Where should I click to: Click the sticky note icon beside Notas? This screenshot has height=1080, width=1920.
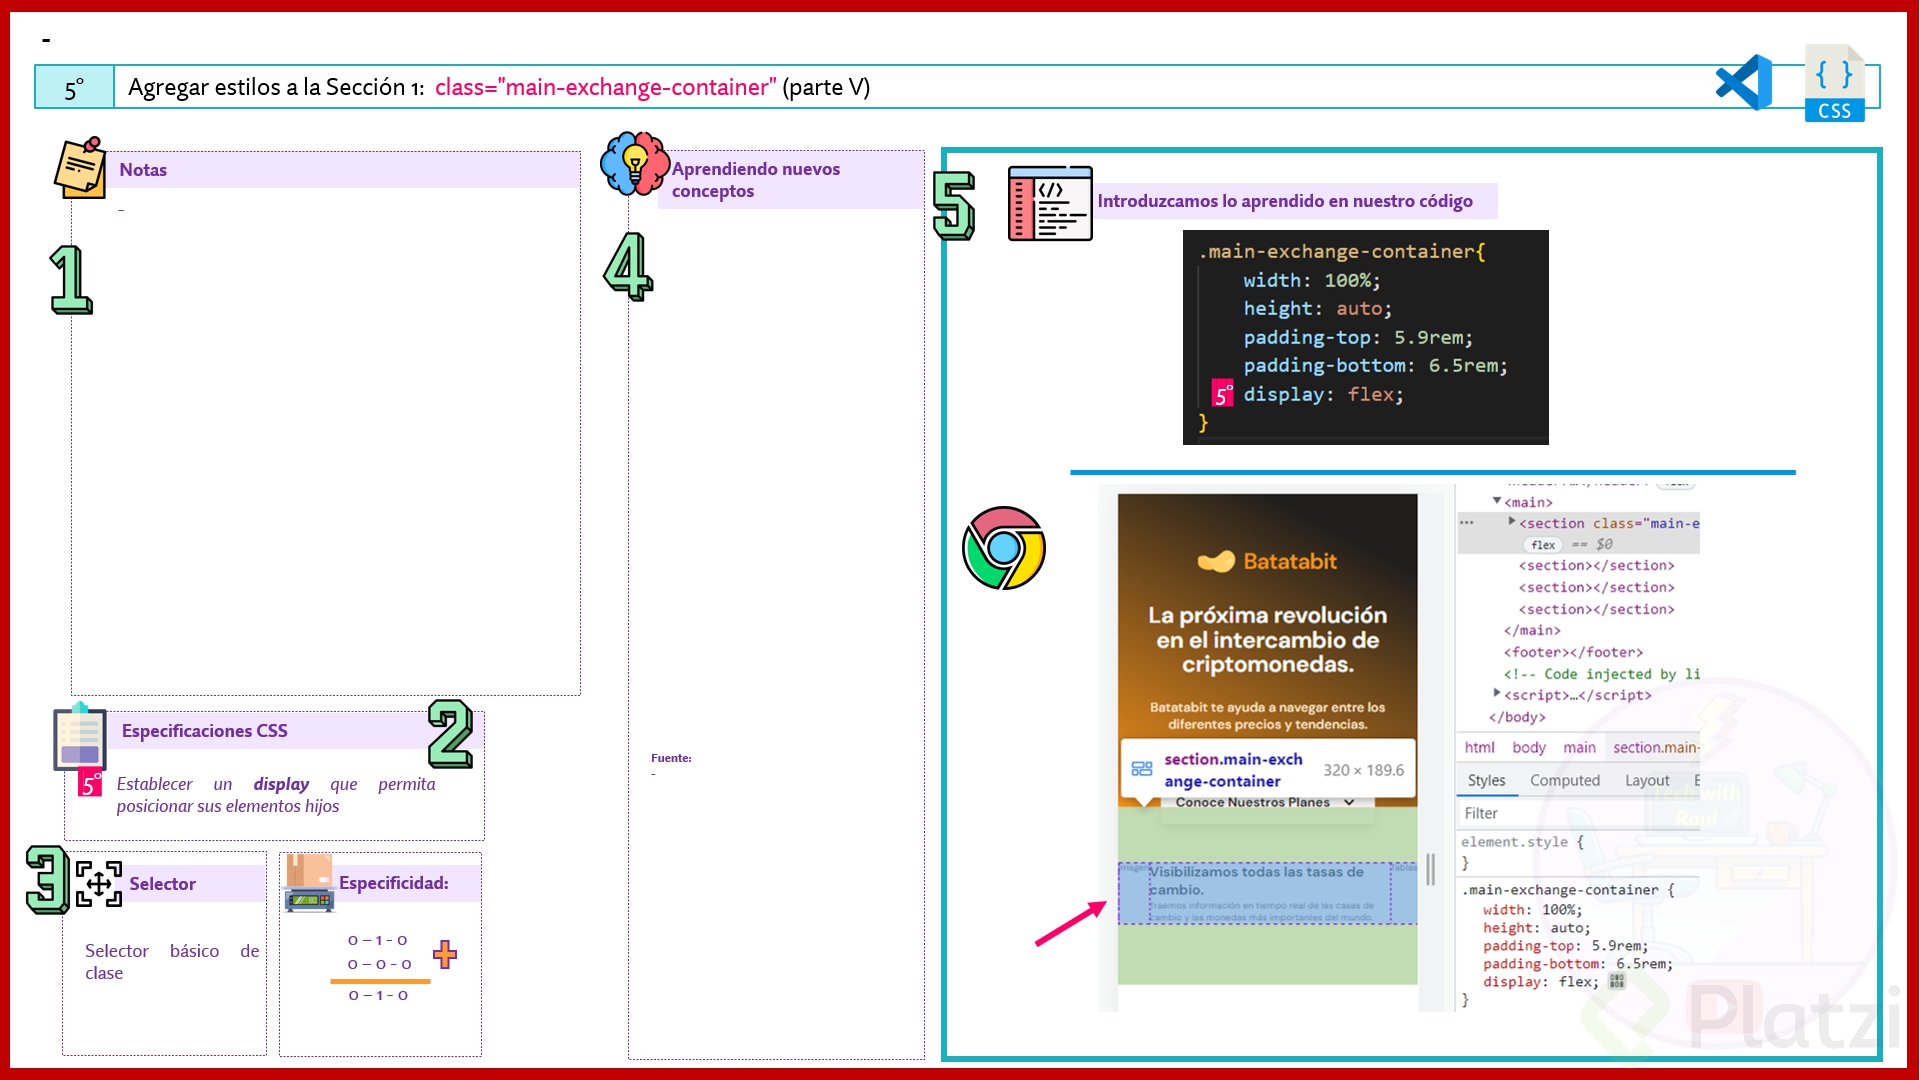point(80,167)
